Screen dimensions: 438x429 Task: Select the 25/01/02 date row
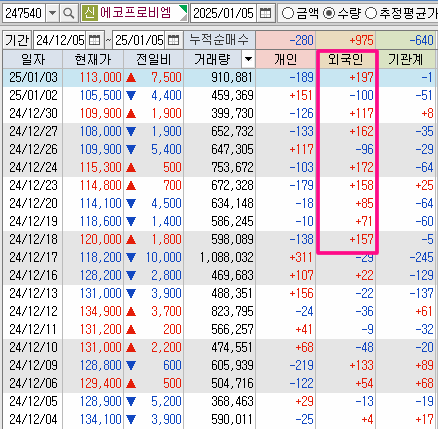33,95
